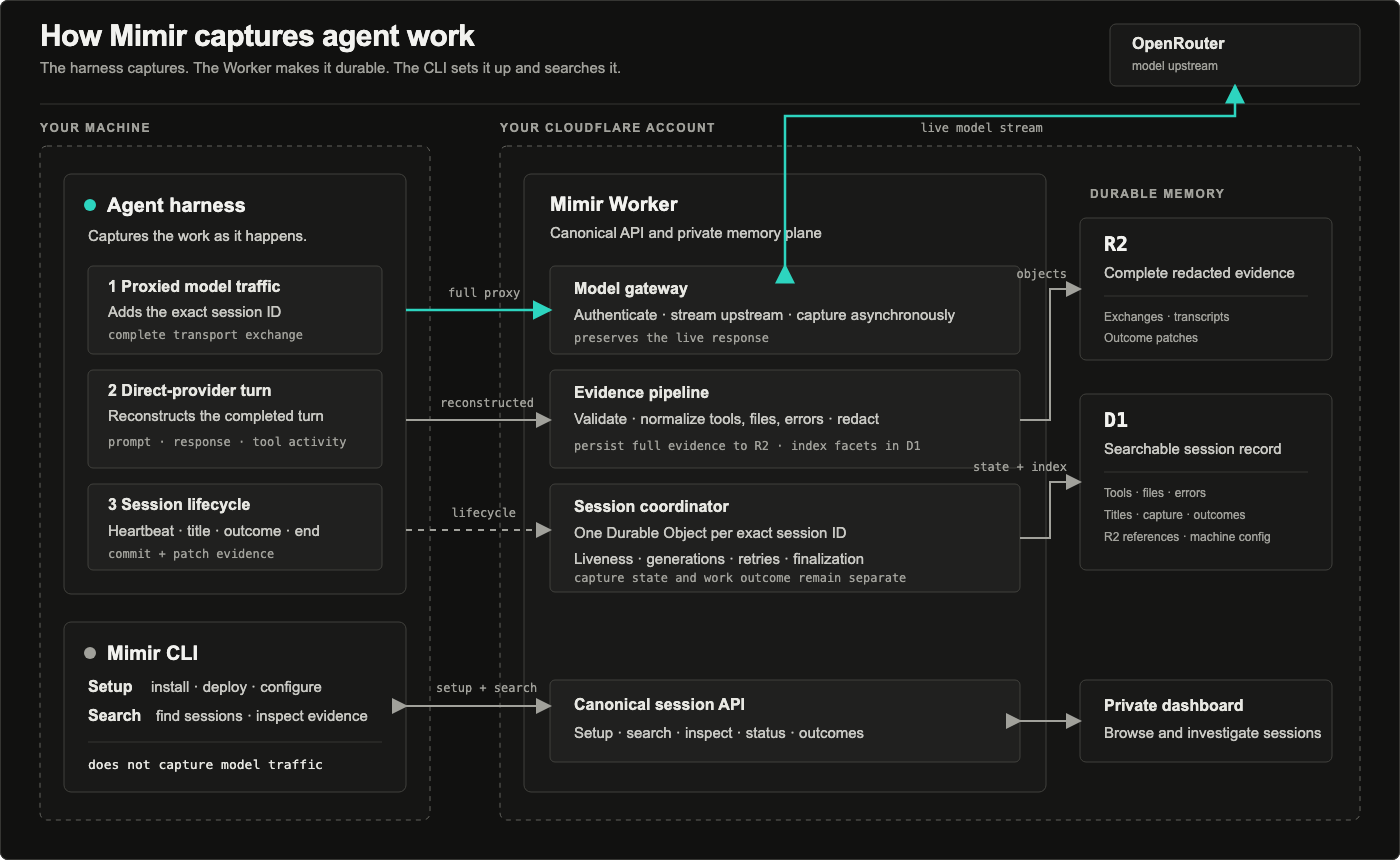Click the teal dot beside Agent harness
Viewport: 1400px width, 860px height.
90,205
